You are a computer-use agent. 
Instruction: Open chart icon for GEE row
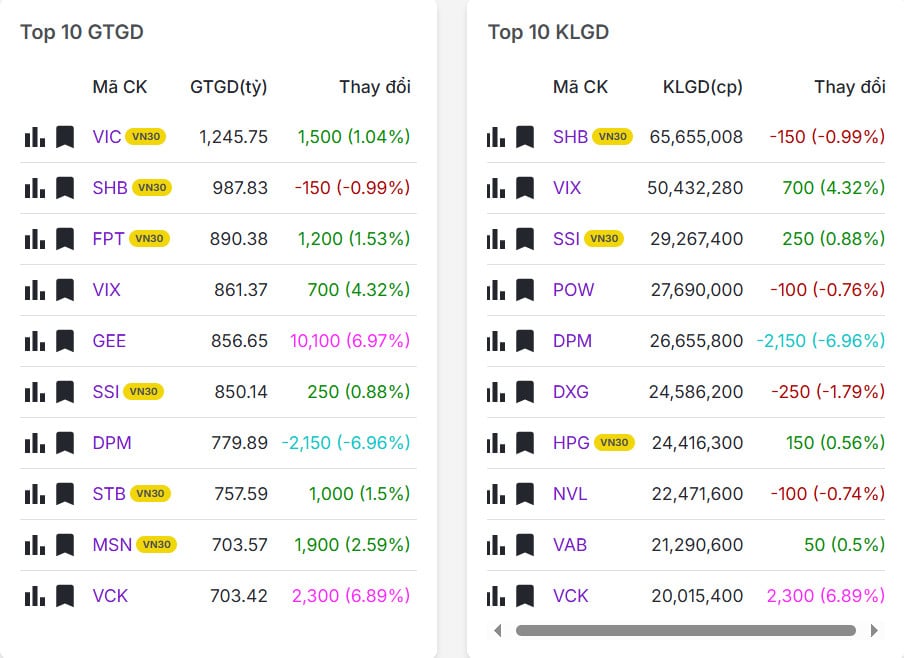pyautogui.click(x=35, y=341)
